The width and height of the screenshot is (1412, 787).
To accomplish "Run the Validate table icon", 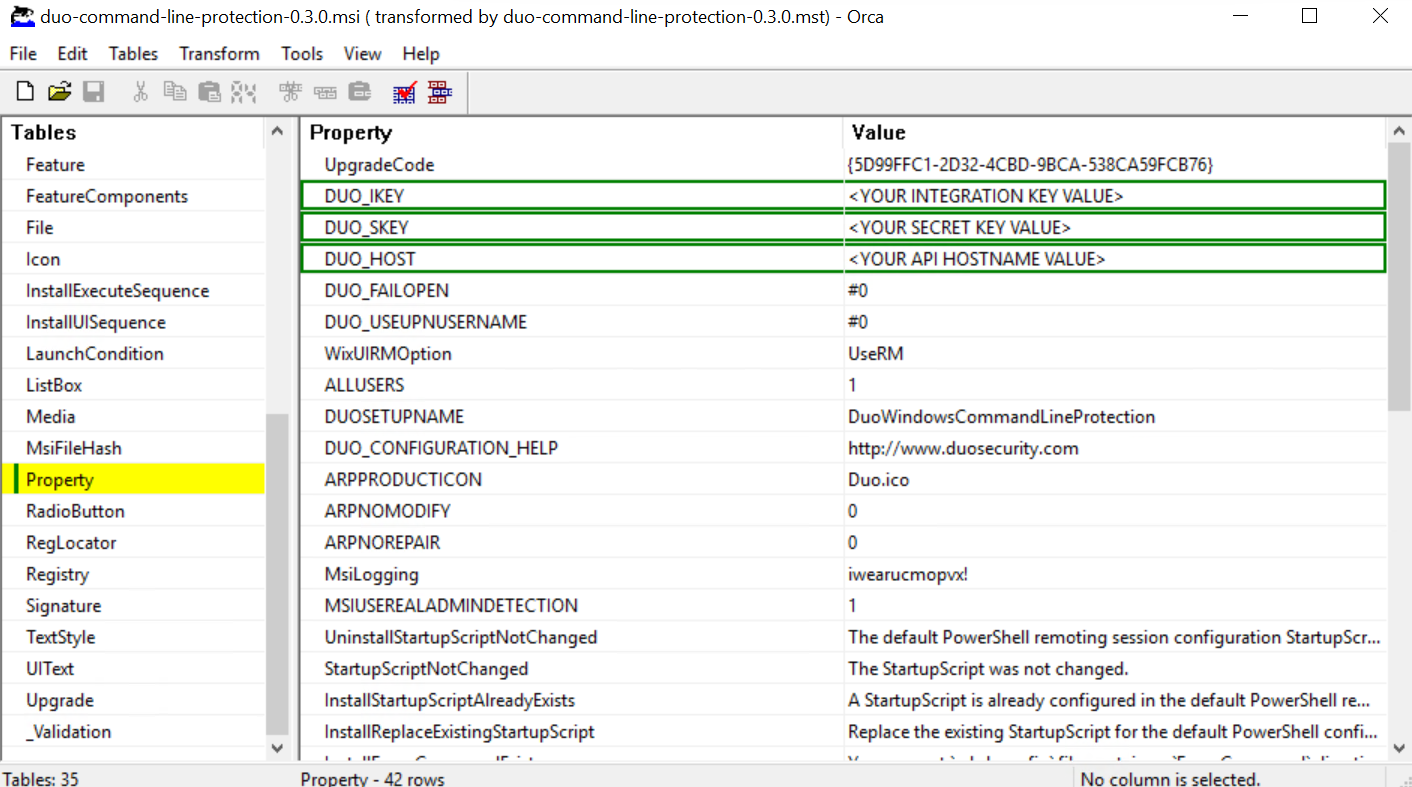I will (x=404, y=92).
